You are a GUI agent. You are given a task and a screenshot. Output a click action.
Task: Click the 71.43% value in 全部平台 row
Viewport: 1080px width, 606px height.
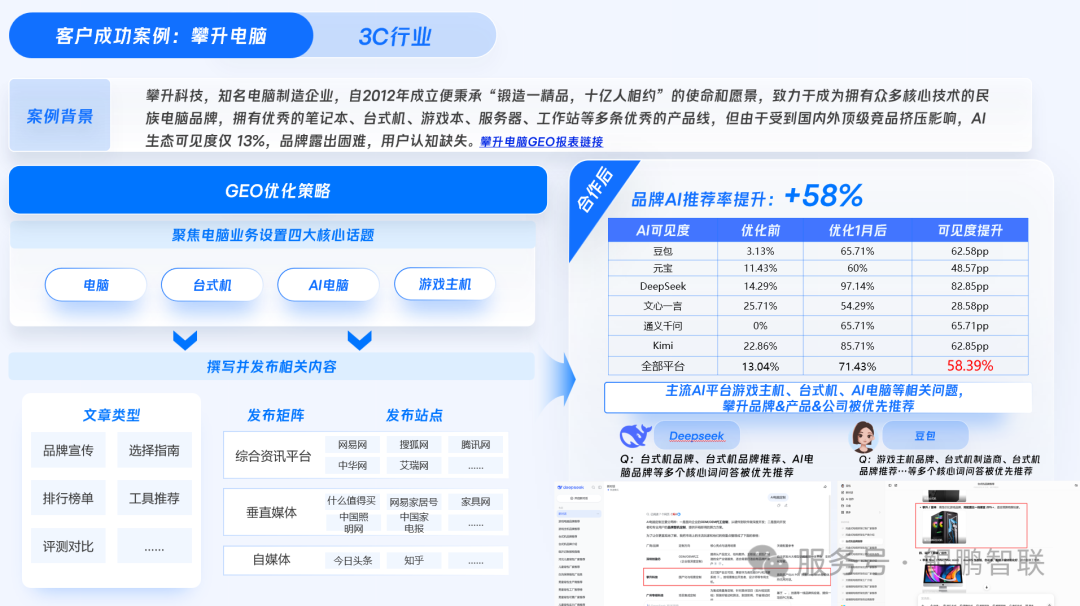click(858, 366)
